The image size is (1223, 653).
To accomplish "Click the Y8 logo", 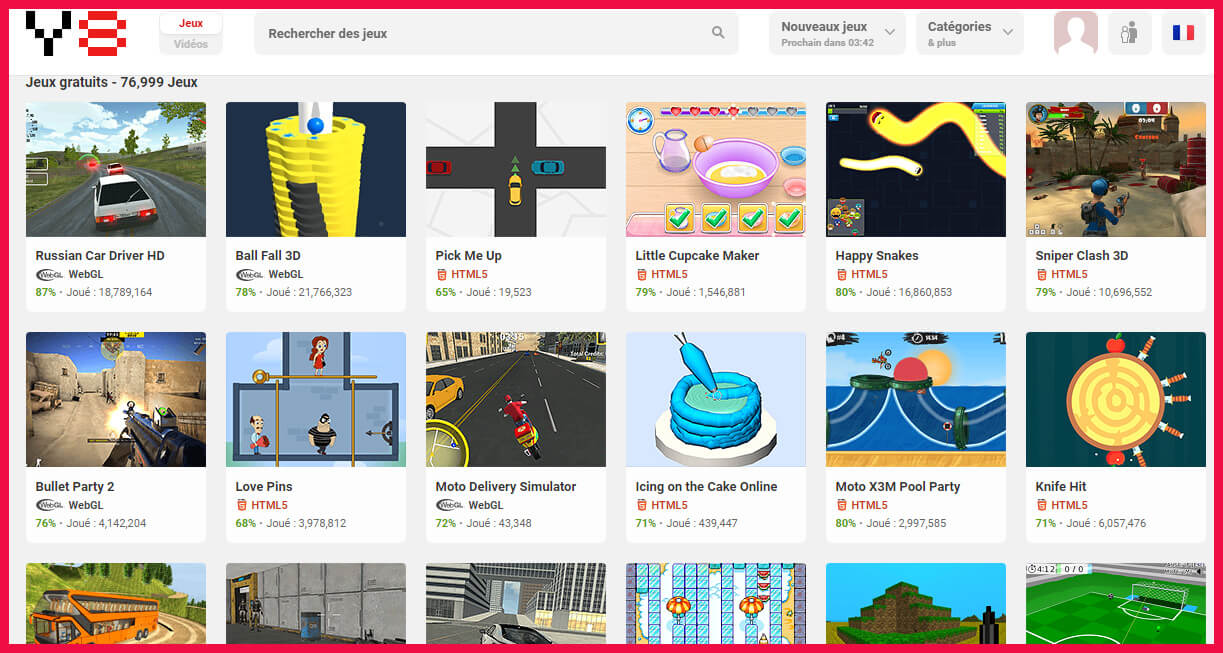I will (x=75, y=33).
